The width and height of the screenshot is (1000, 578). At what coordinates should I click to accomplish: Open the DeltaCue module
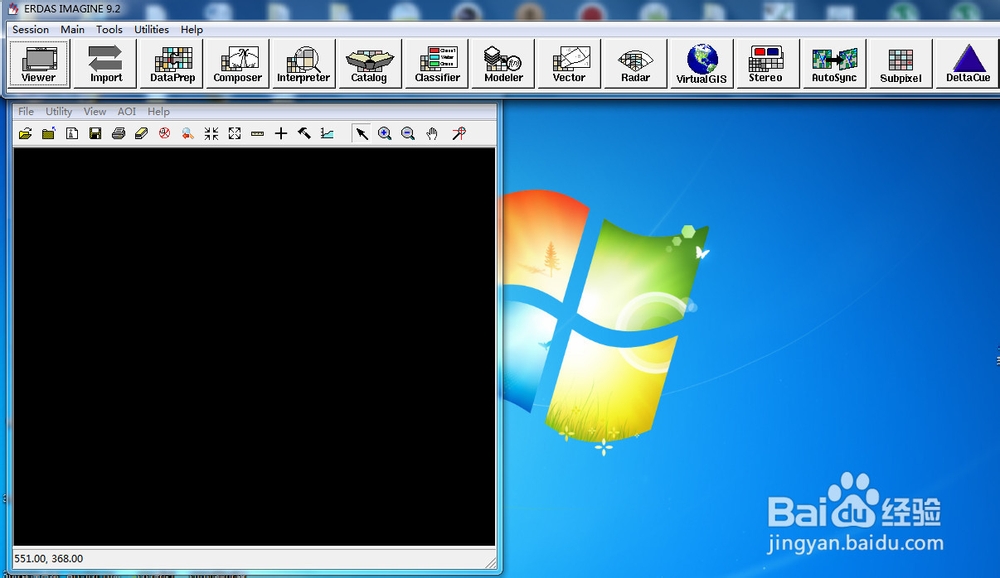(x=967, y=64)
